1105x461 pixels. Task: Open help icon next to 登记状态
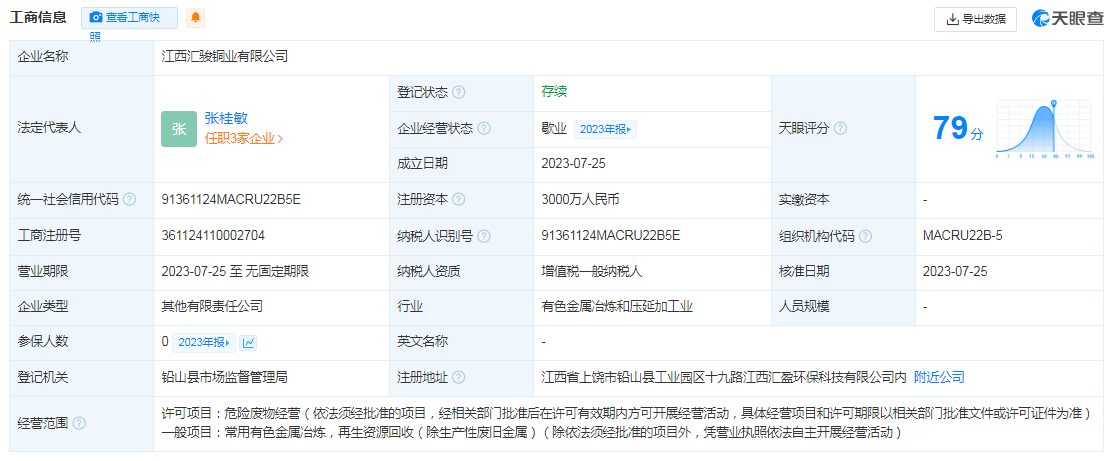459,93
